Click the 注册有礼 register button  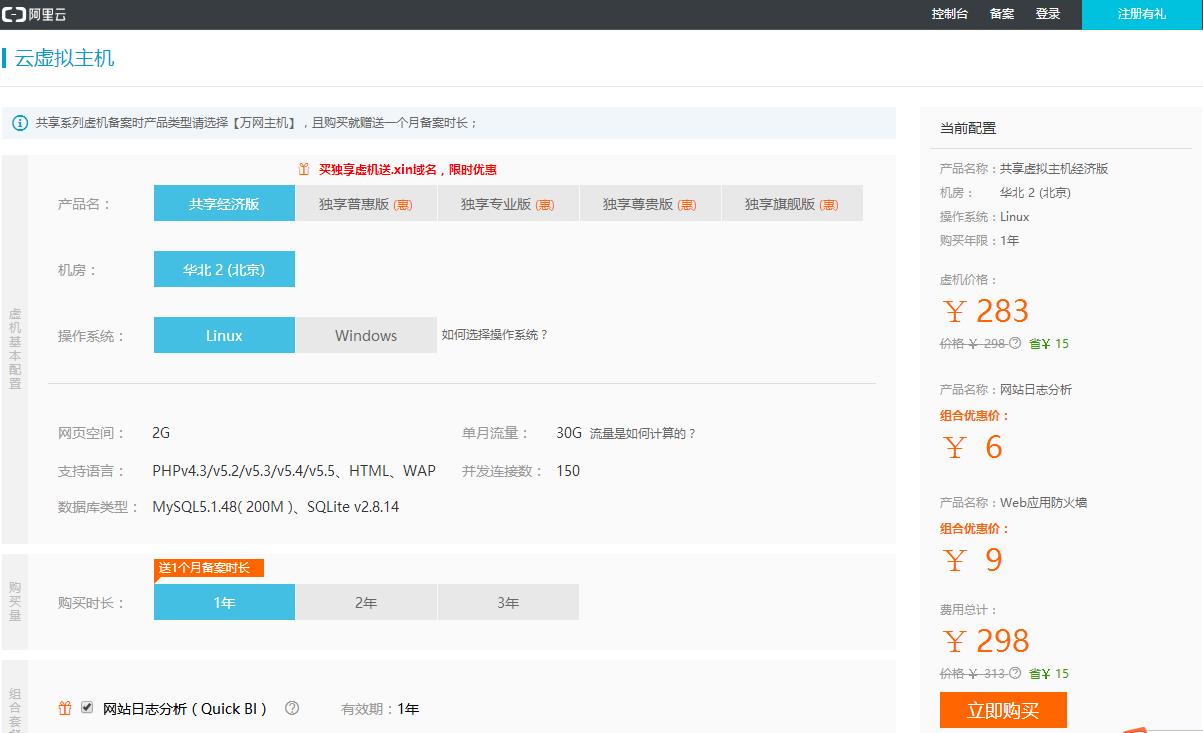coord(1142,14)
